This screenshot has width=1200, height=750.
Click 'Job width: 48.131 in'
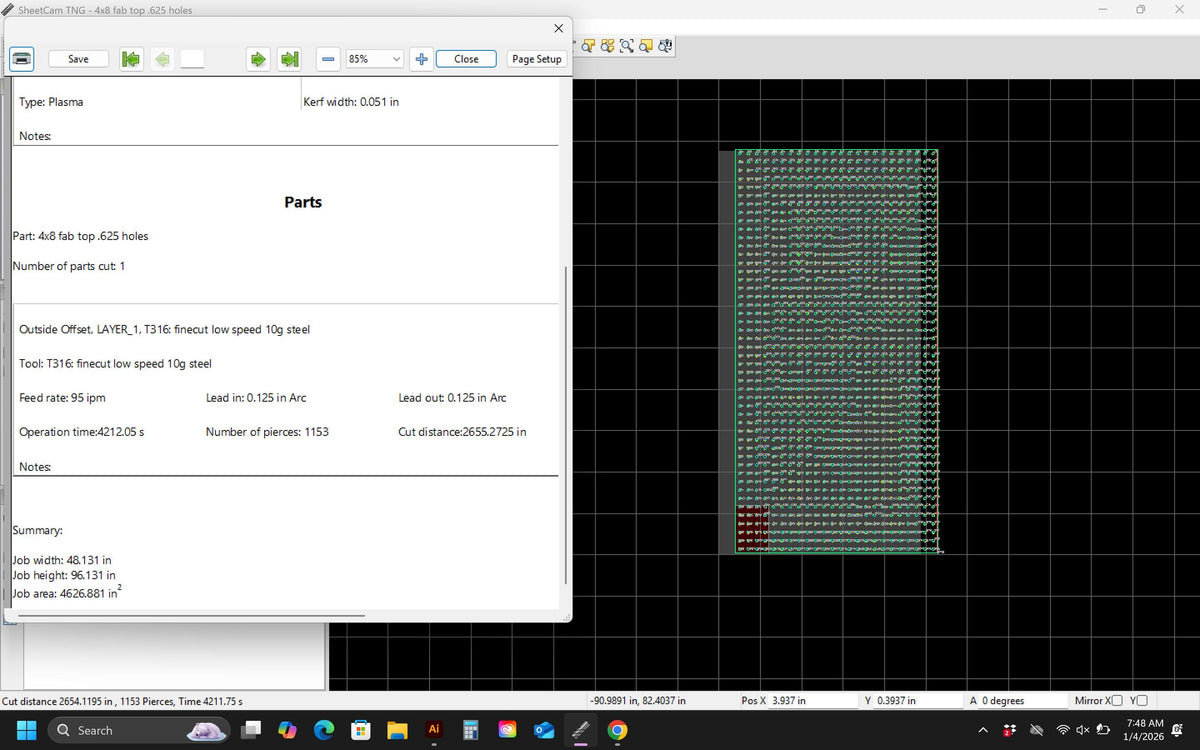click(62, 561)
